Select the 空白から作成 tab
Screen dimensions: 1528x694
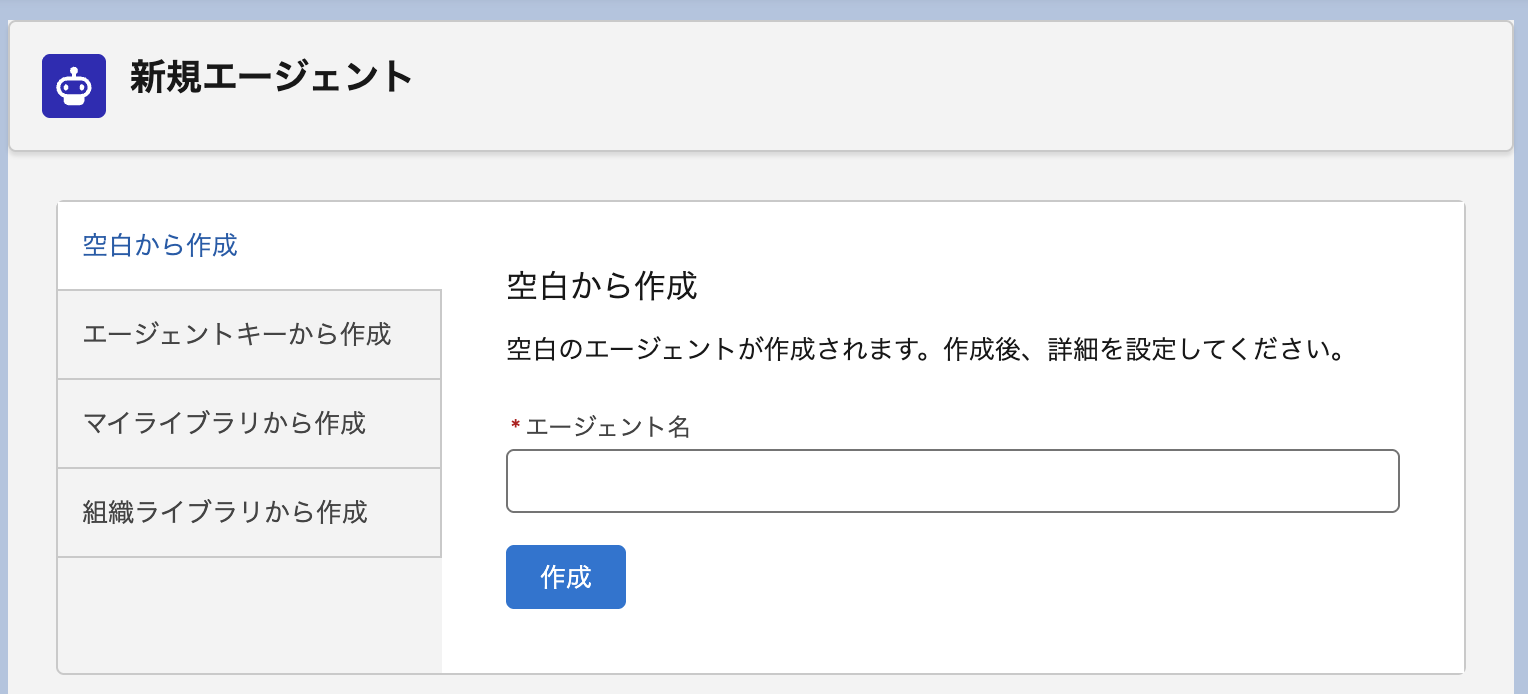click(x=160, y=245)
